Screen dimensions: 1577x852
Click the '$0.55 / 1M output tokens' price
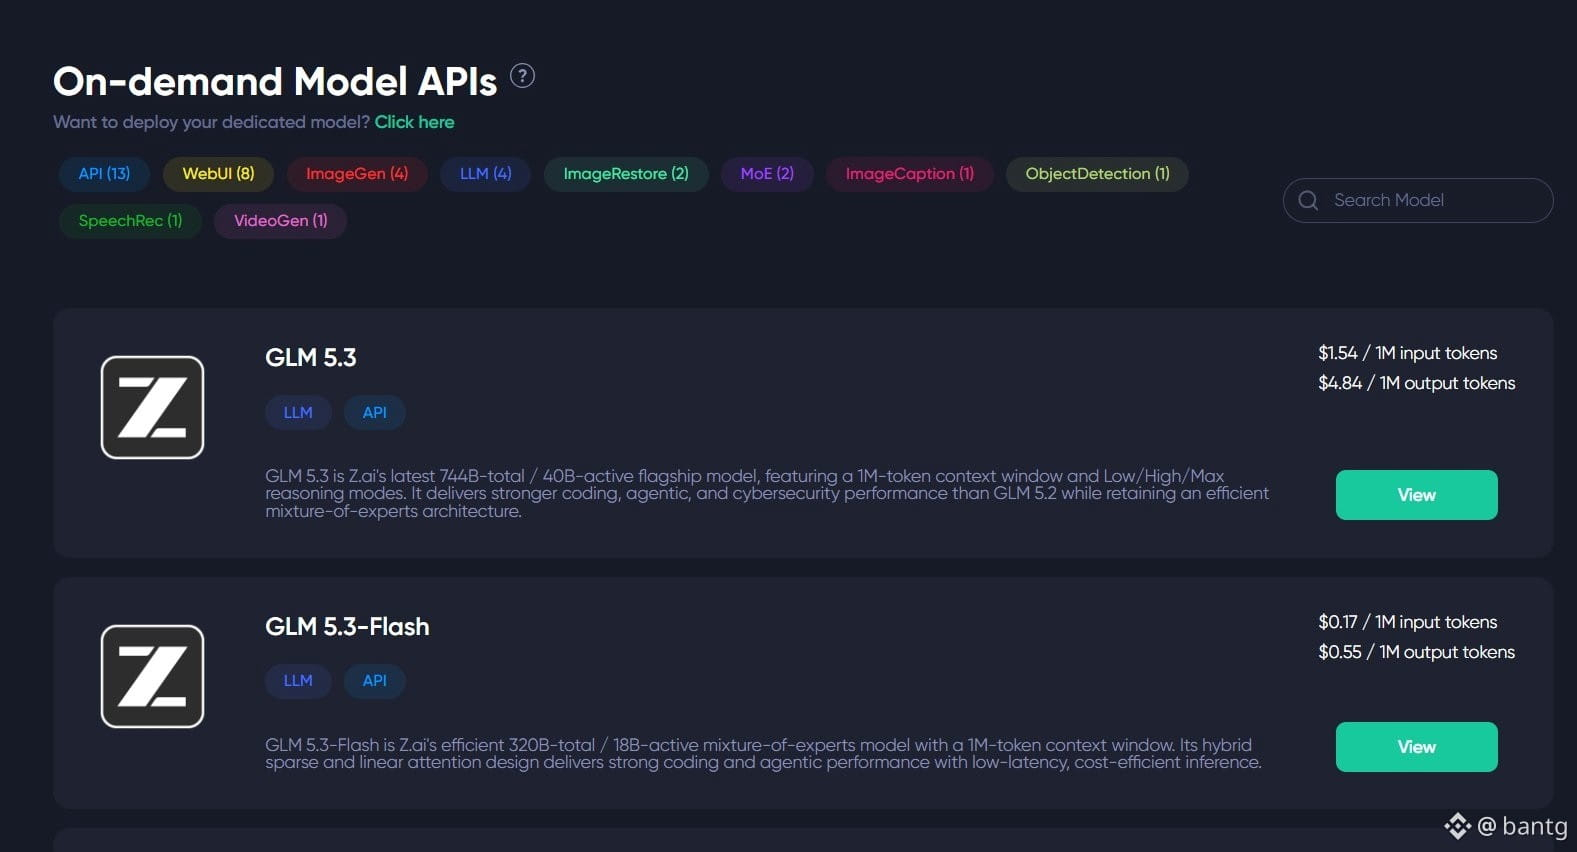[x=1416, y=652]
